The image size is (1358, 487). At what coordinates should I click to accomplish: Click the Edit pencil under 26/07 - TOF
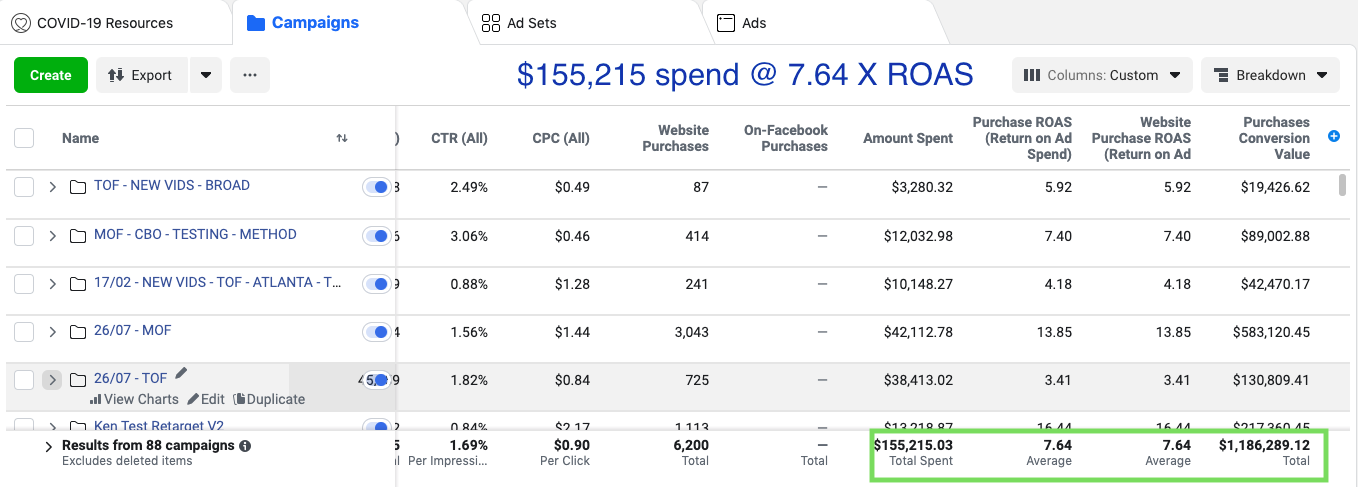tap(206, 399)
